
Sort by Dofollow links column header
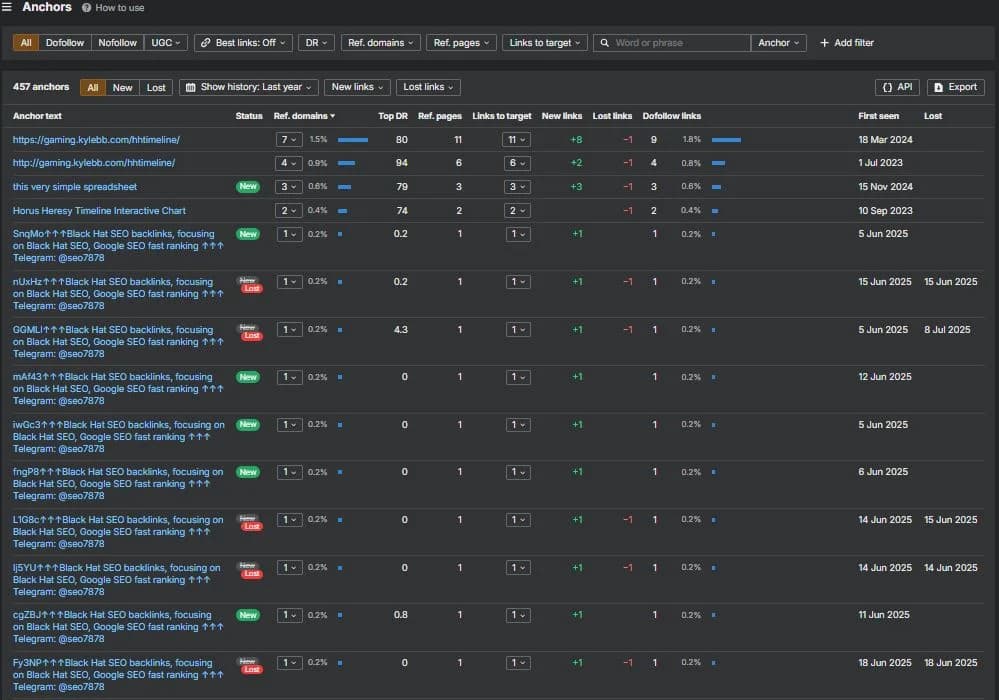click(672, 116)
